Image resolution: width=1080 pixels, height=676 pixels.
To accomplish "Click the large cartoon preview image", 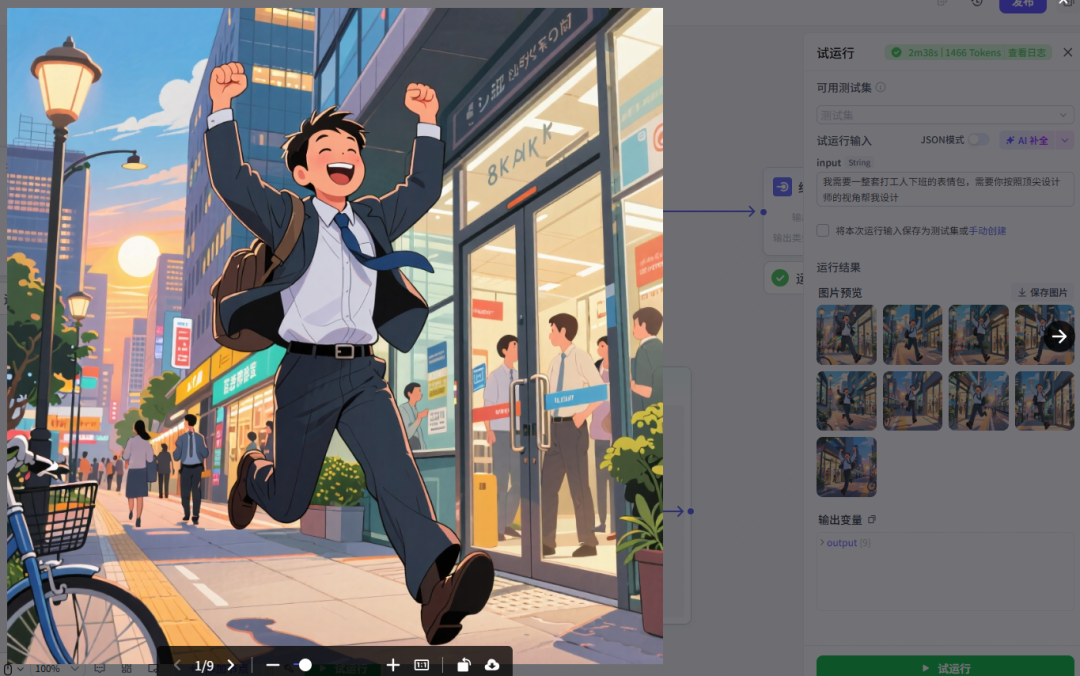I will click(x=335, y=336).
